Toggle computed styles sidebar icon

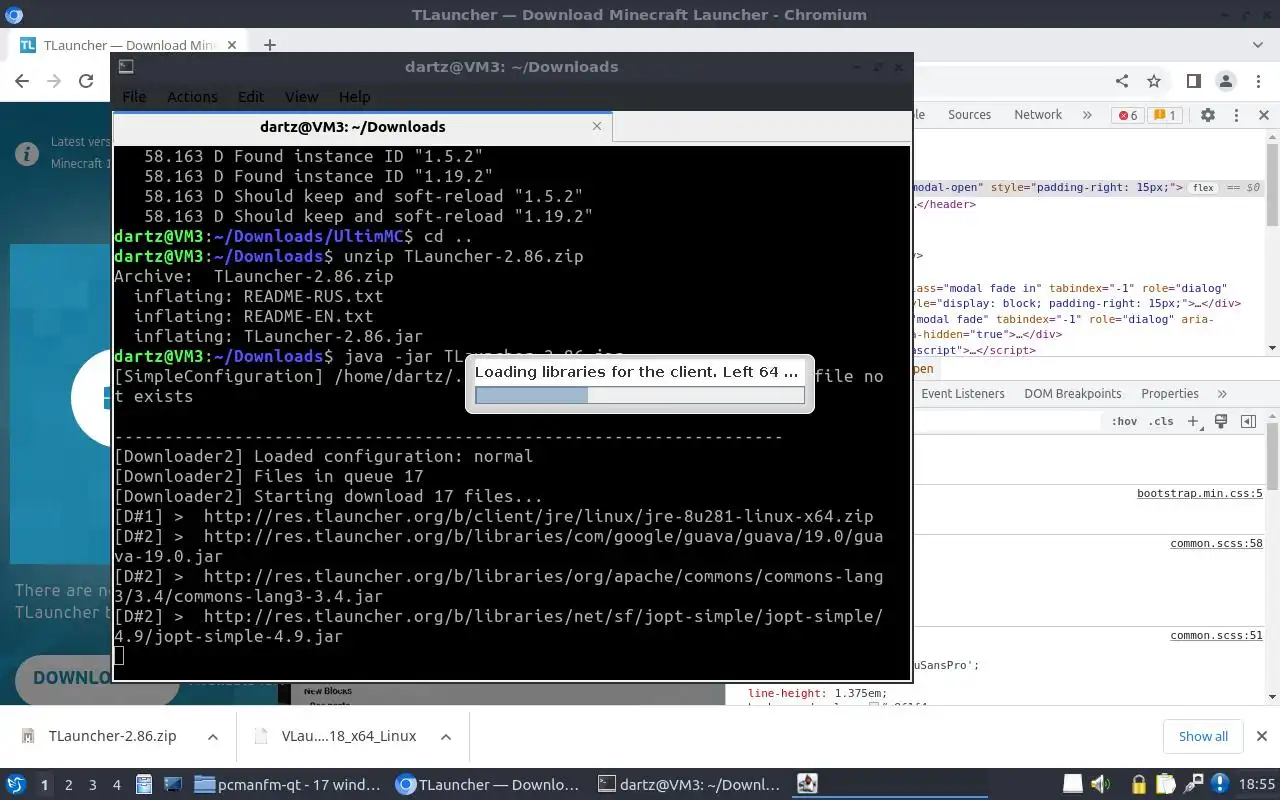pyautogui.click(x=1248, y=422)
